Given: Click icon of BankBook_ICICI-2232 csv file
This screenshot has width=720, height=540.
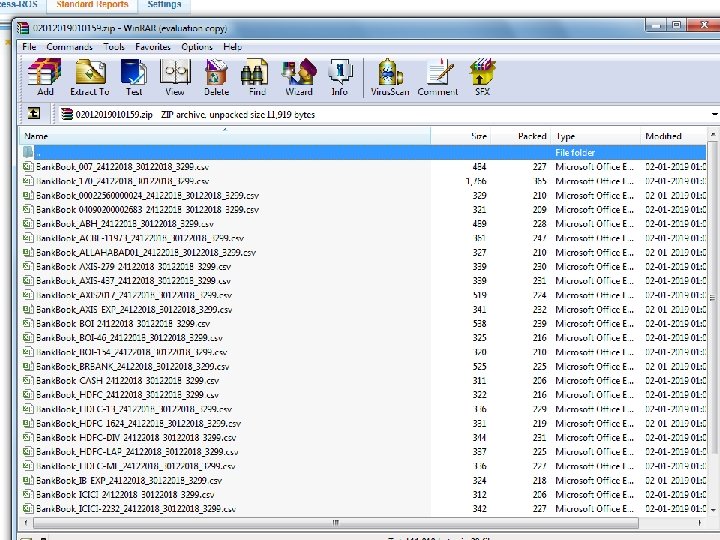Looking at the screenshot, I should (28, 508).
